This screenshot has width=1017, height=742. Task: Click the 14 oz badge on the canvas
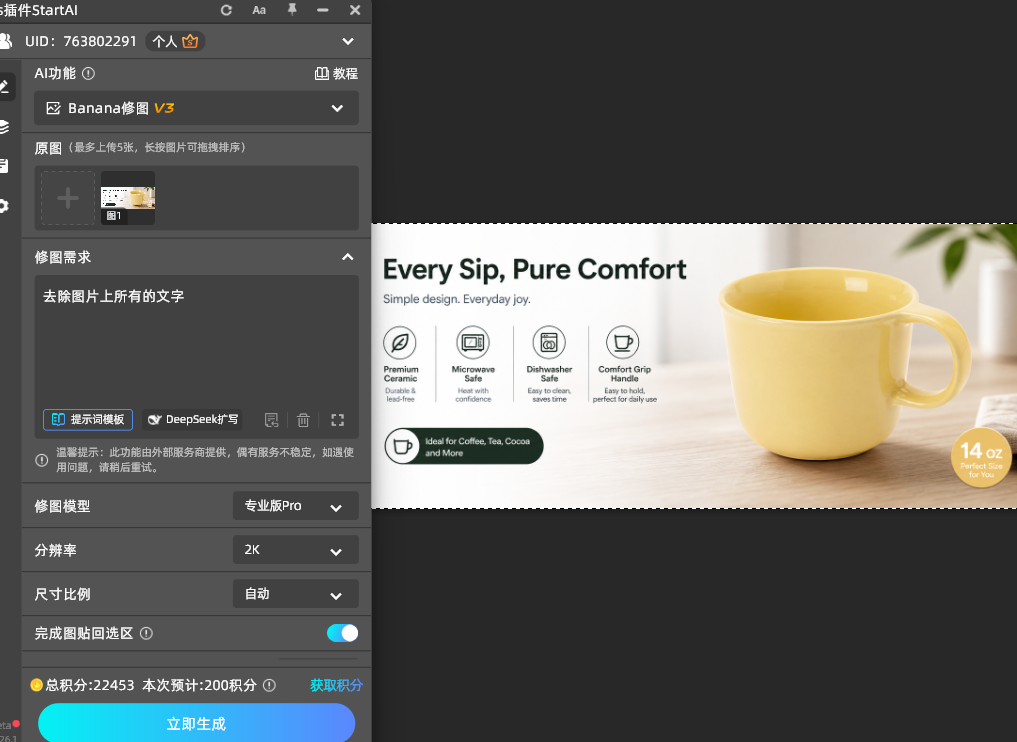tap(981, 457)
